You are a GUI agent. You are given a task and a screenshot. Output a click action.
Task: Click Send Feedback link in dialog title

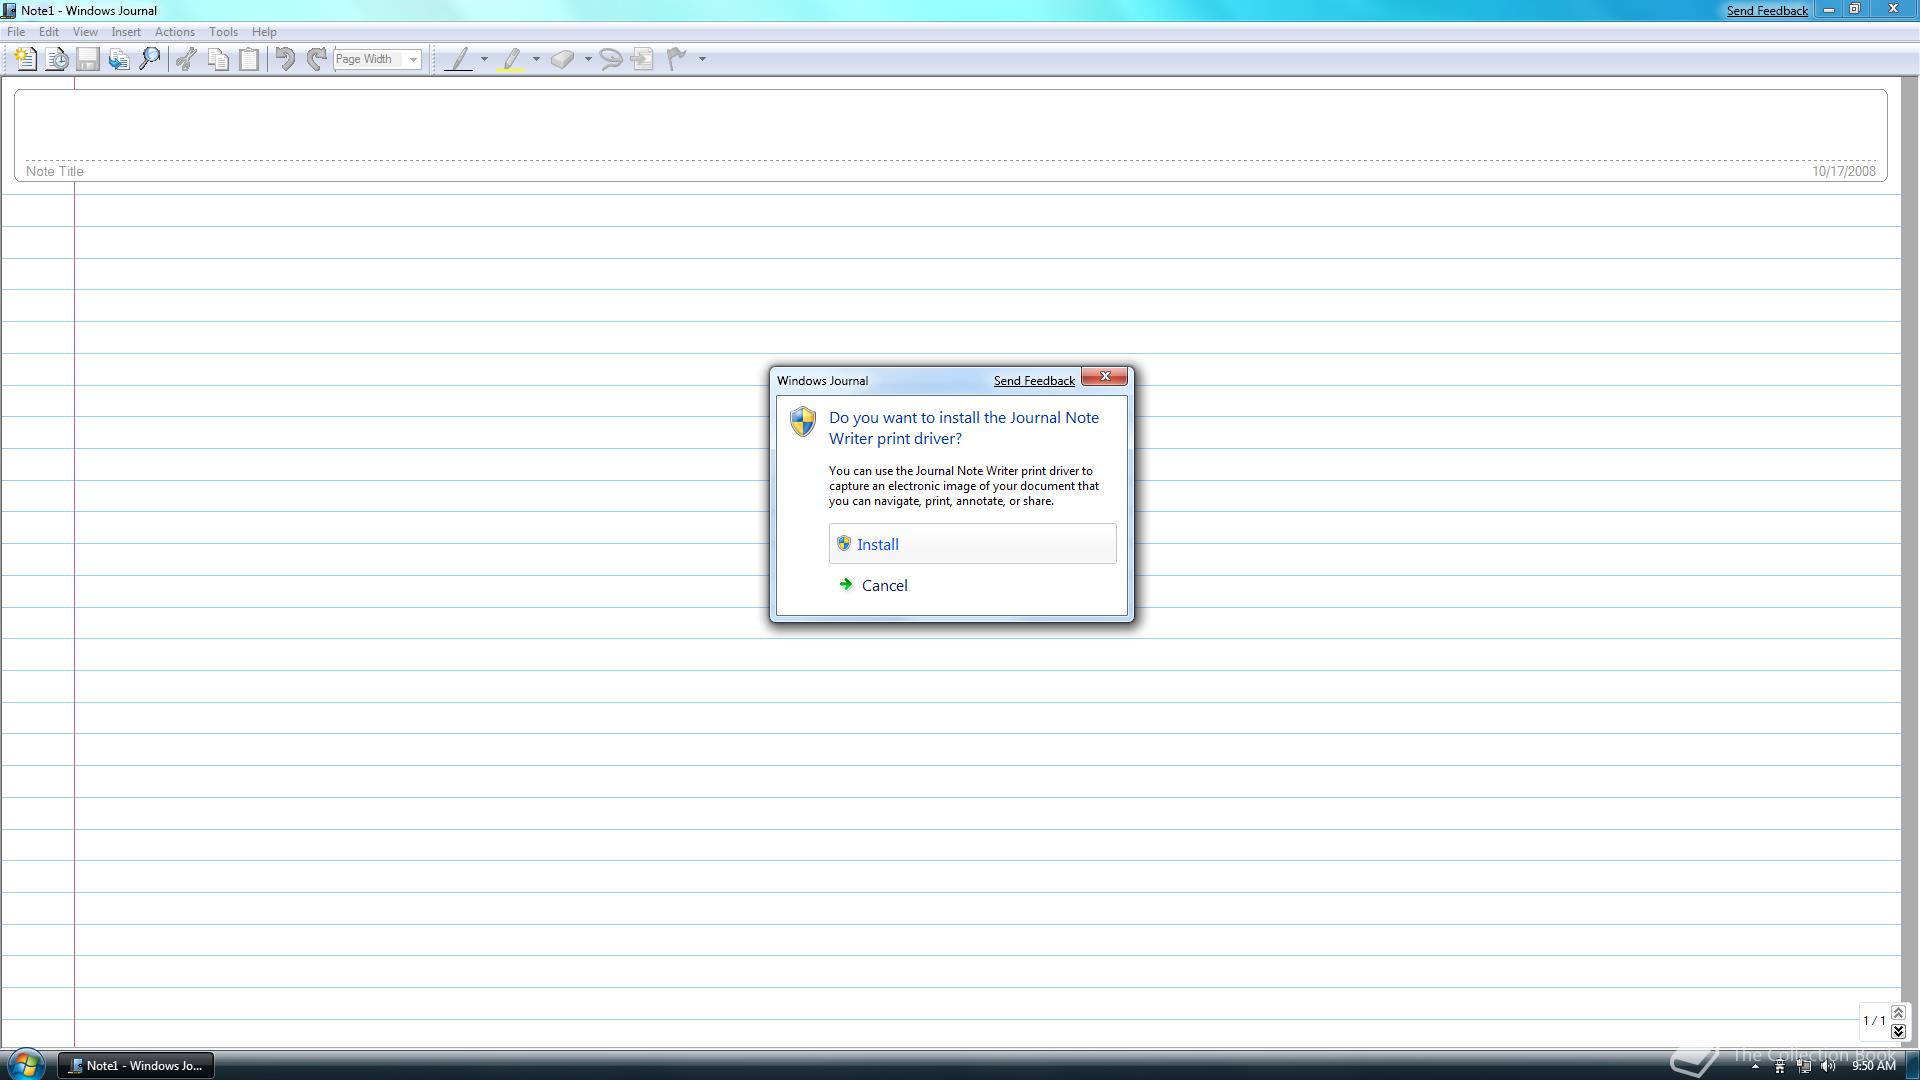coord(1034,381)
